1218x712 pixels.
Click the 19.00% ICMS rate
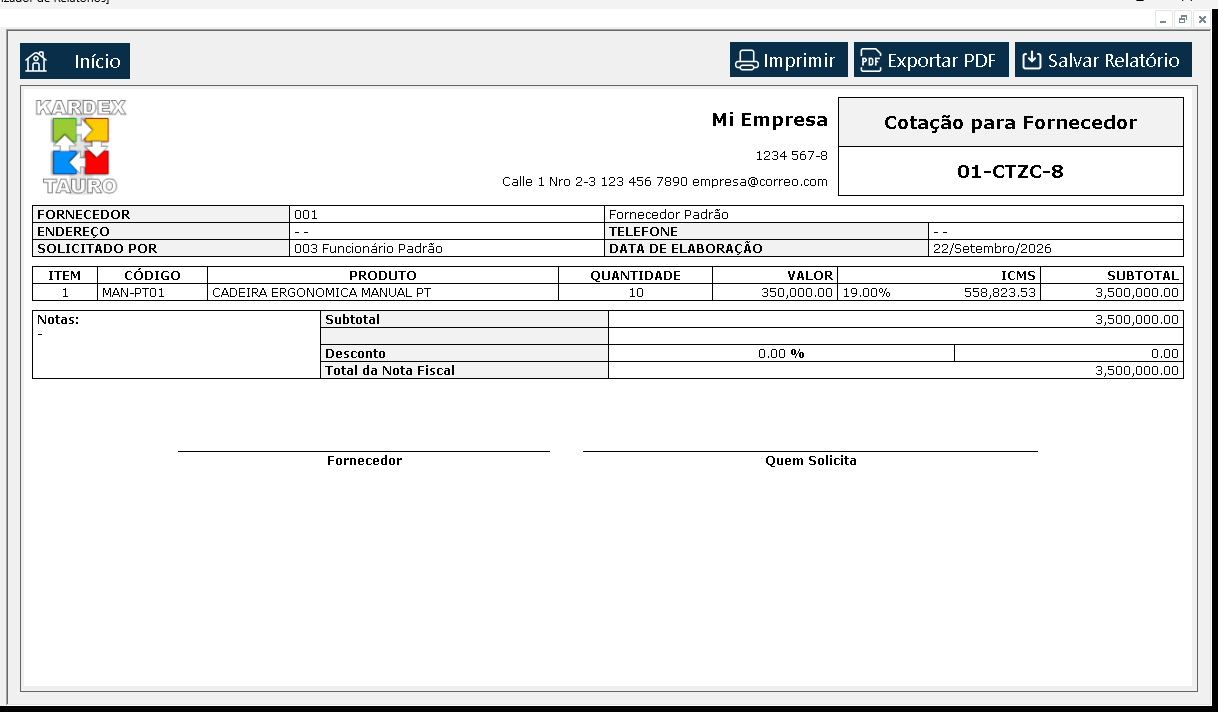[866, 293]
